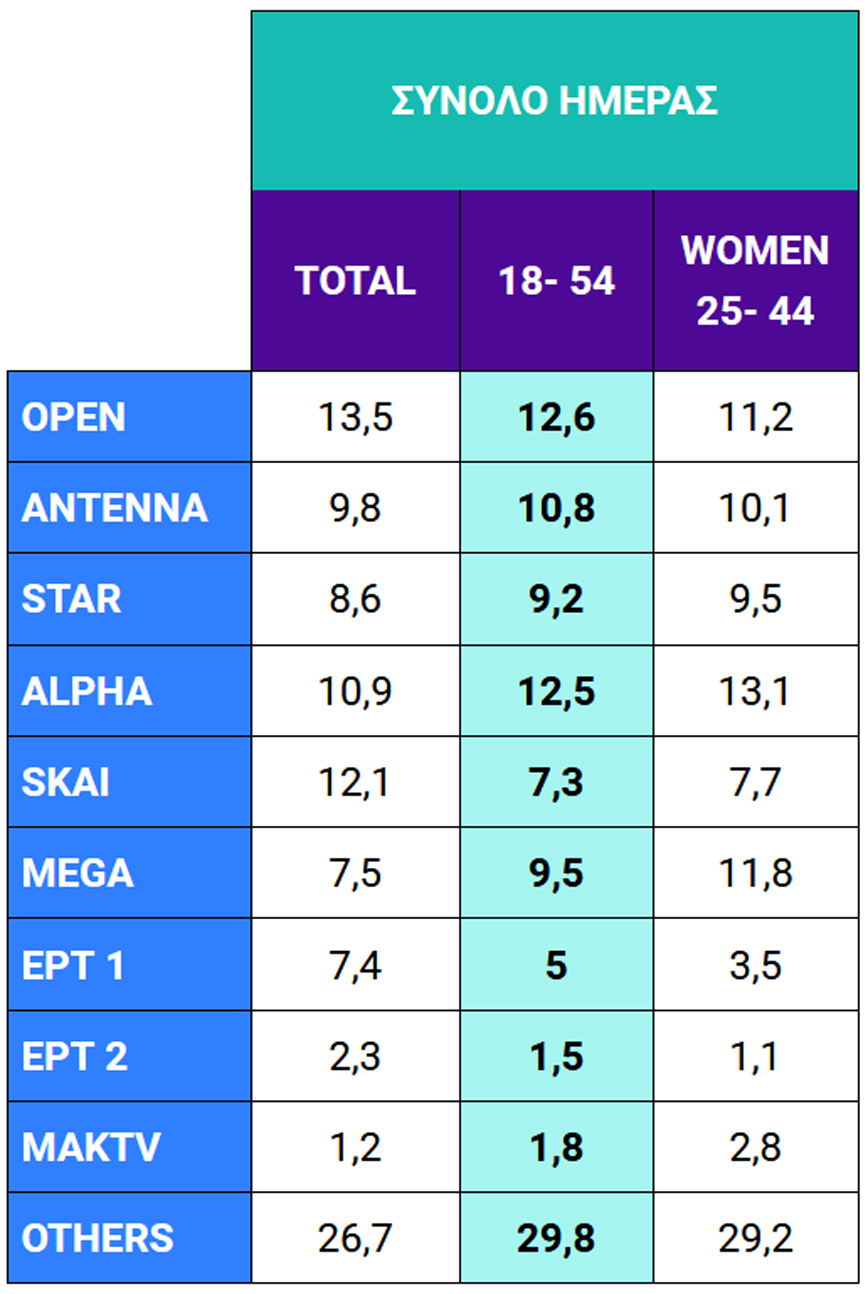The height and width of the screenshot is (1294, 868).
Task: Select ALPHA's 18-54 value 12,5
Action: pos(556,691)
